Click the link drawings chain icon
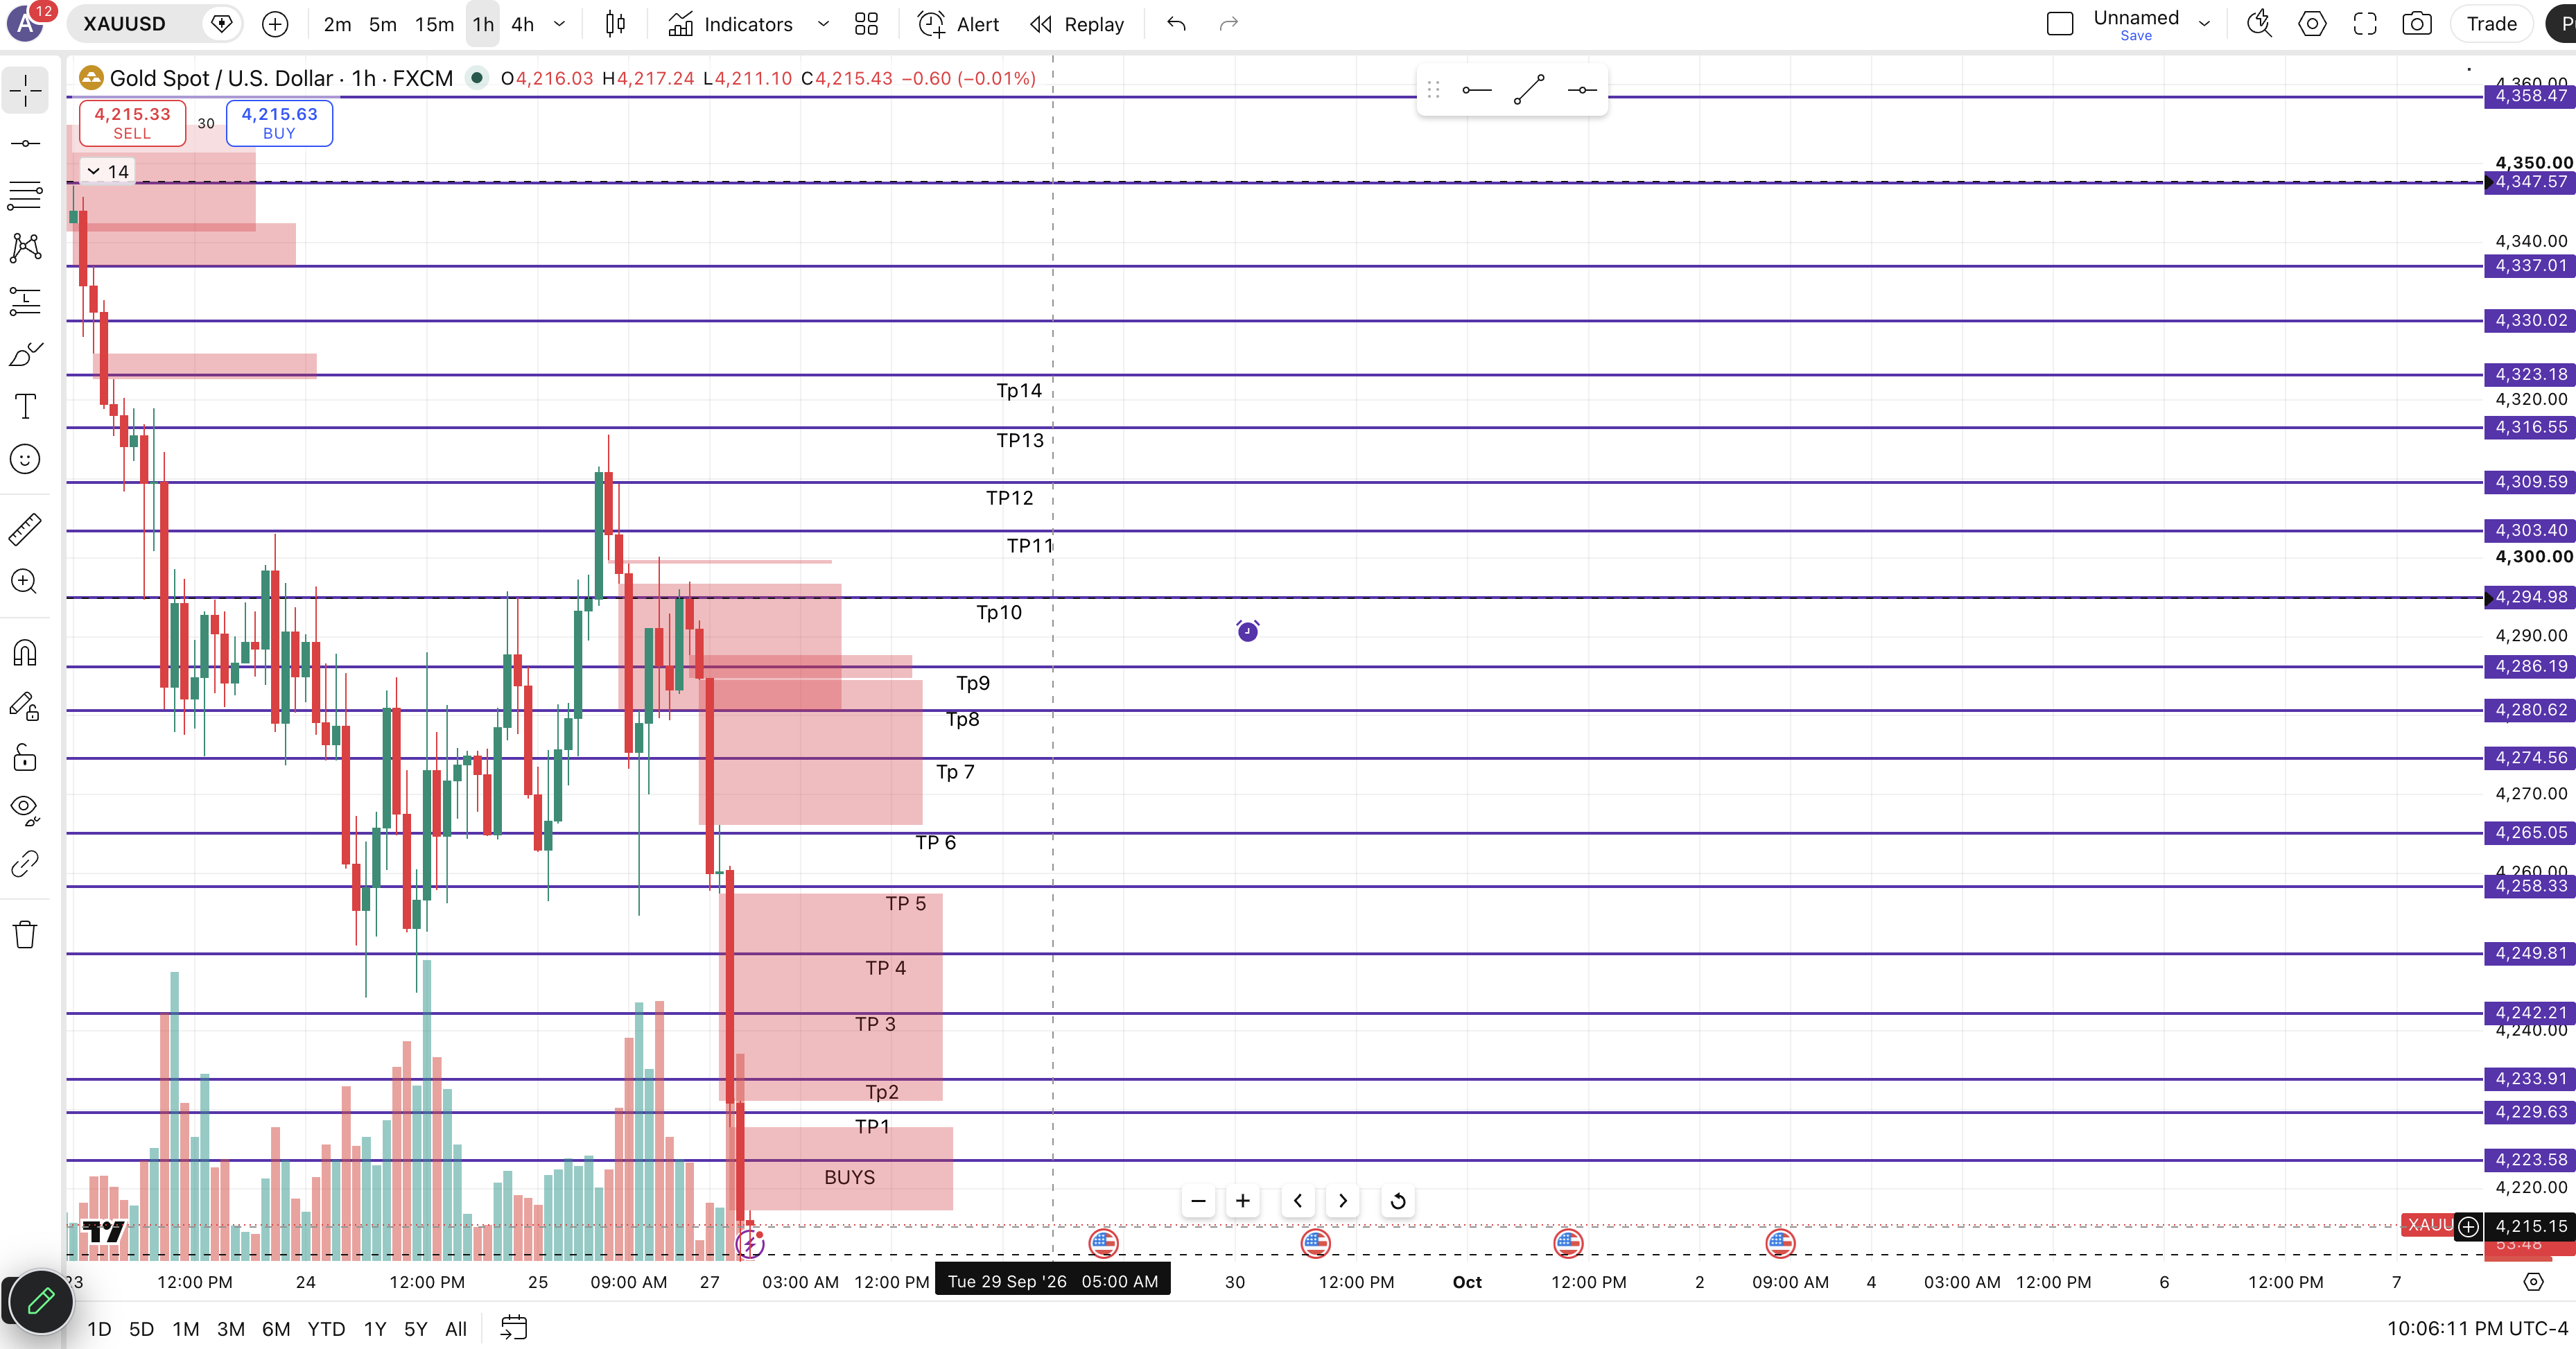This screenshot has height=1349, width=2576. pyautogui.click(x=25, y=863)
